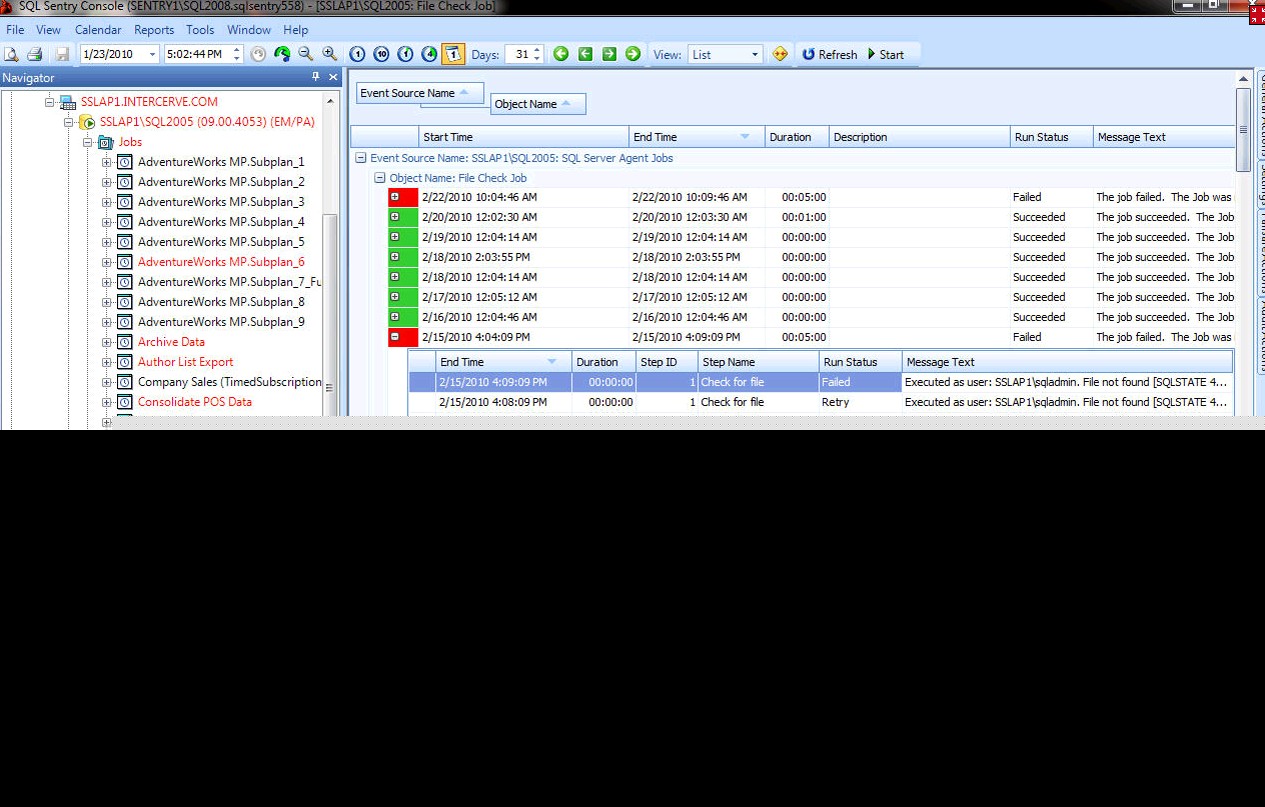
Task: Open the Reports menu
Action: [154, 30]
